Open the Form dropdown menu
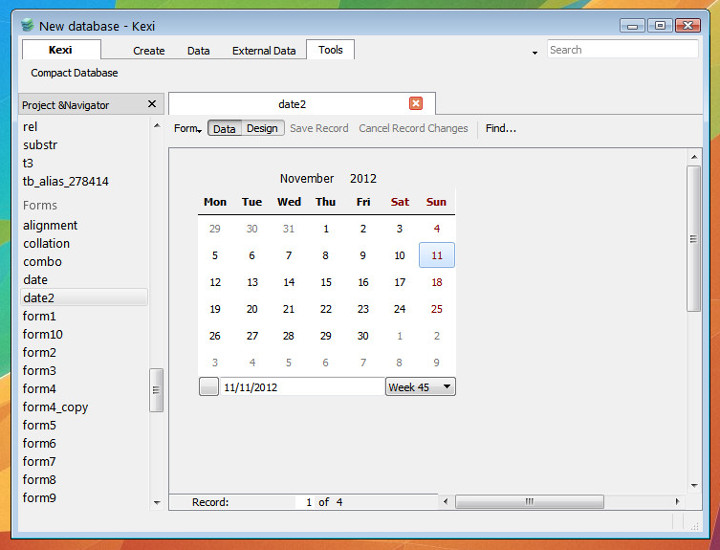The image size is (720, 550). 187,128
